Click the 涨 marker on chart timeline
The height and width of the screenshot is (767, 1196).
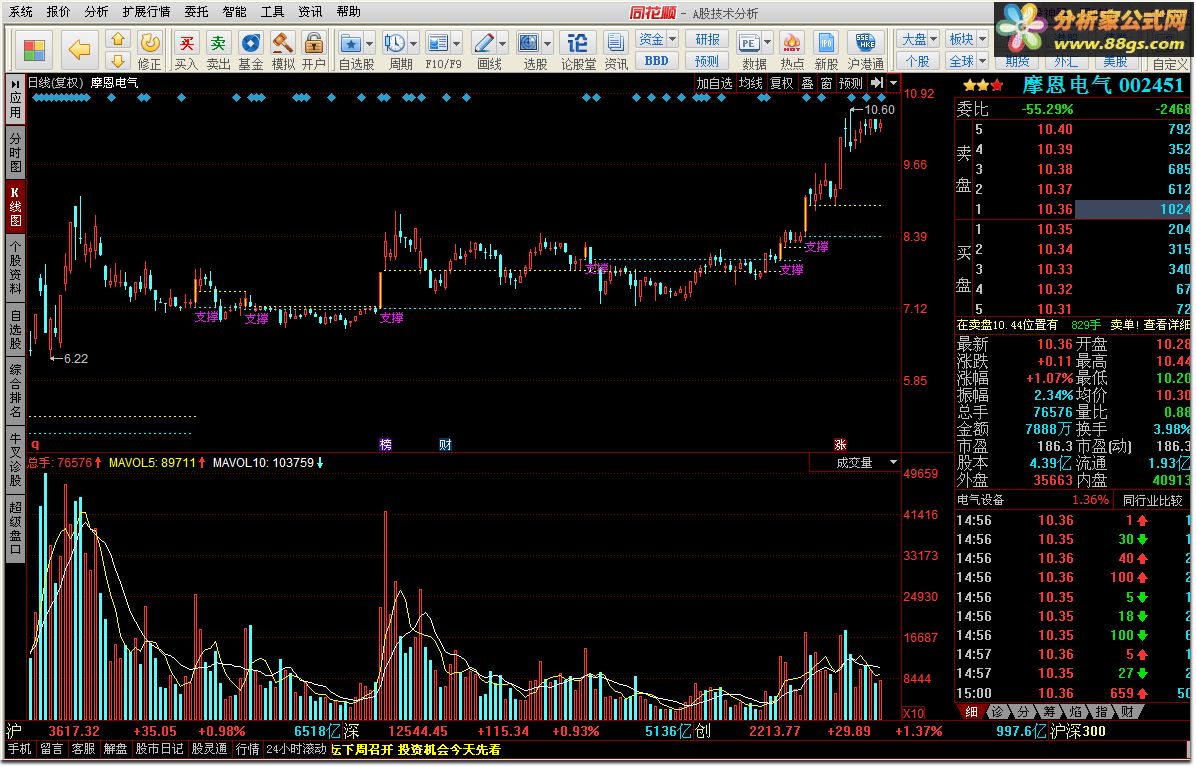click(x=840, y=445)
